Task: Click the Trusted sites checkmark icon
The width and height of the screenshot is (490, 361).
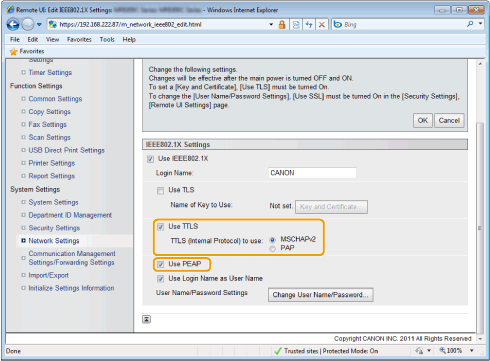Action: (277, 351)
